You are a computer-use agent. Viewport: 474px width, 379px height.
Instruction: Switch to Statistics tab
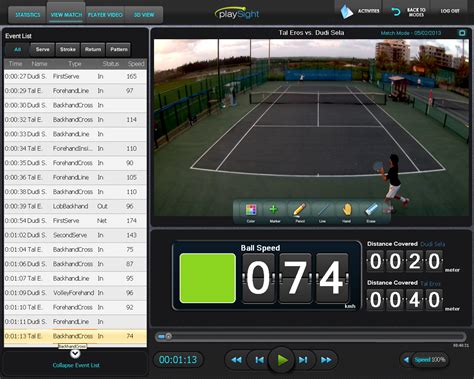pyautogui.click(x=28, y=15)
